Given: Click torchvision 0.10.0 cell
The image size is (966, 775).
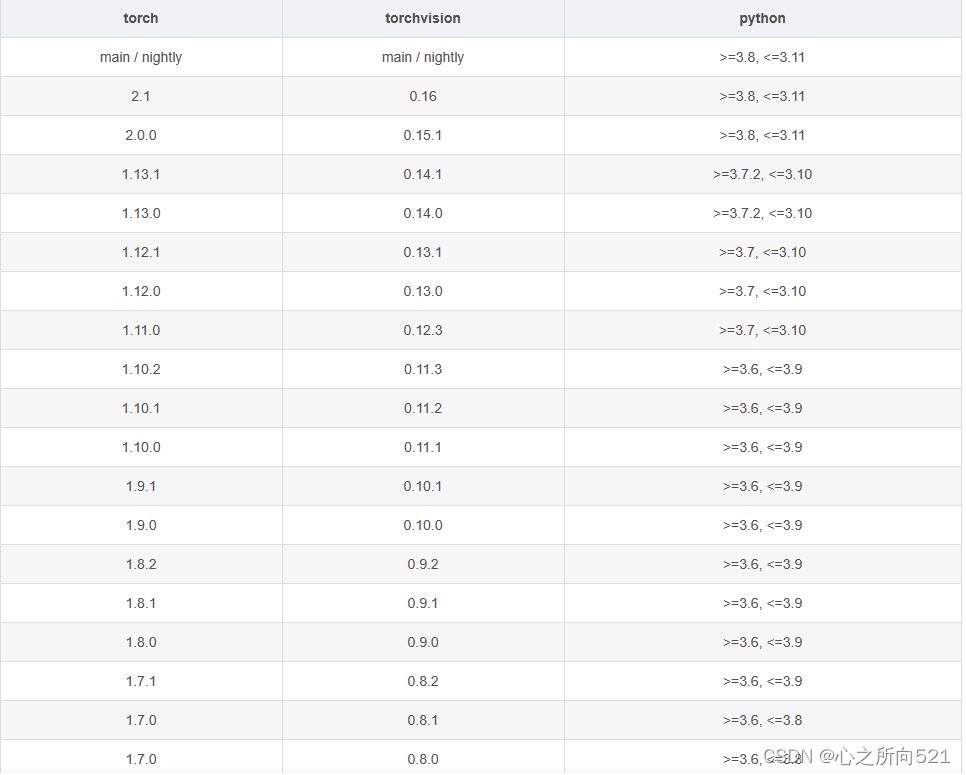Looking at the screenshot, I should point(423,525).
